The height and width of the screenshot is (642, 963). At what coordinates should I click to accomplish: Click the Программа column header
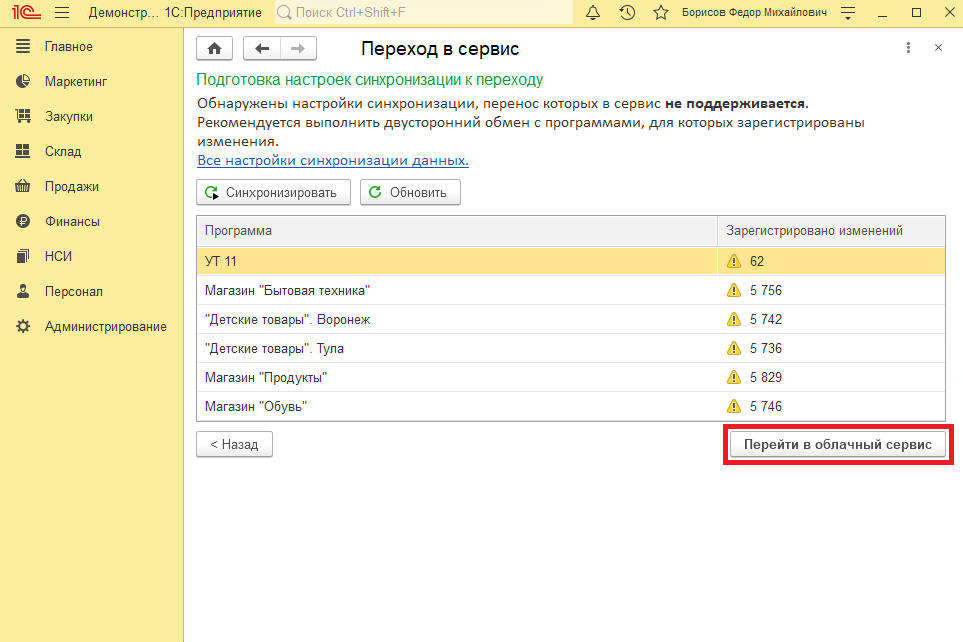coord(457,231)
